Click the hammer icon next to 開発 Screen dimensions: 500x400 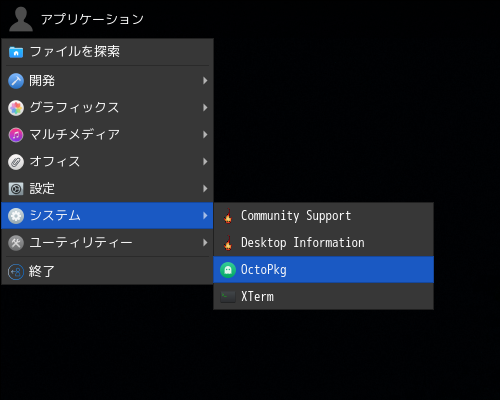16,81
